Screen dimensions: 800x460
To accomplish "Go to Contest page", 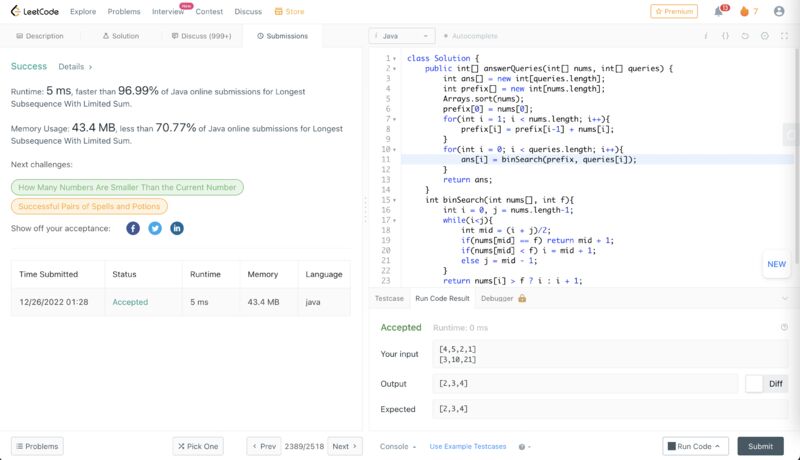I will coord(209,11).
